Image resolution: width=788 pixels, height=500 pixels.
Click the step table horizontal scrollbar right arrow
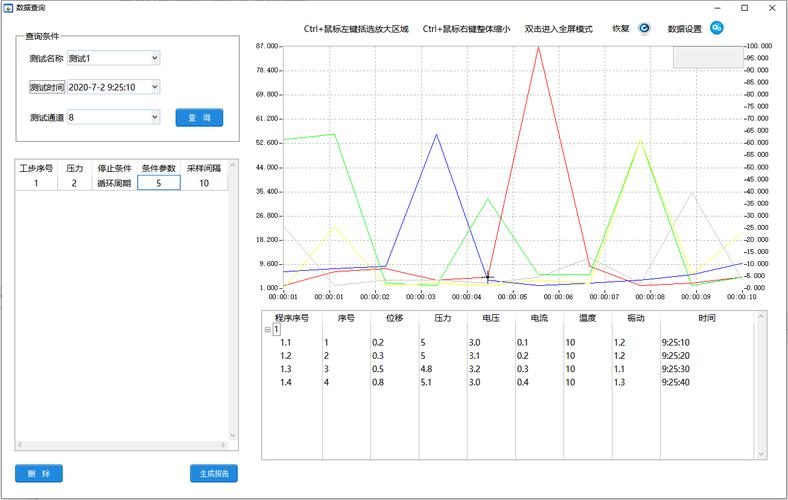click(x=223, y=445)
